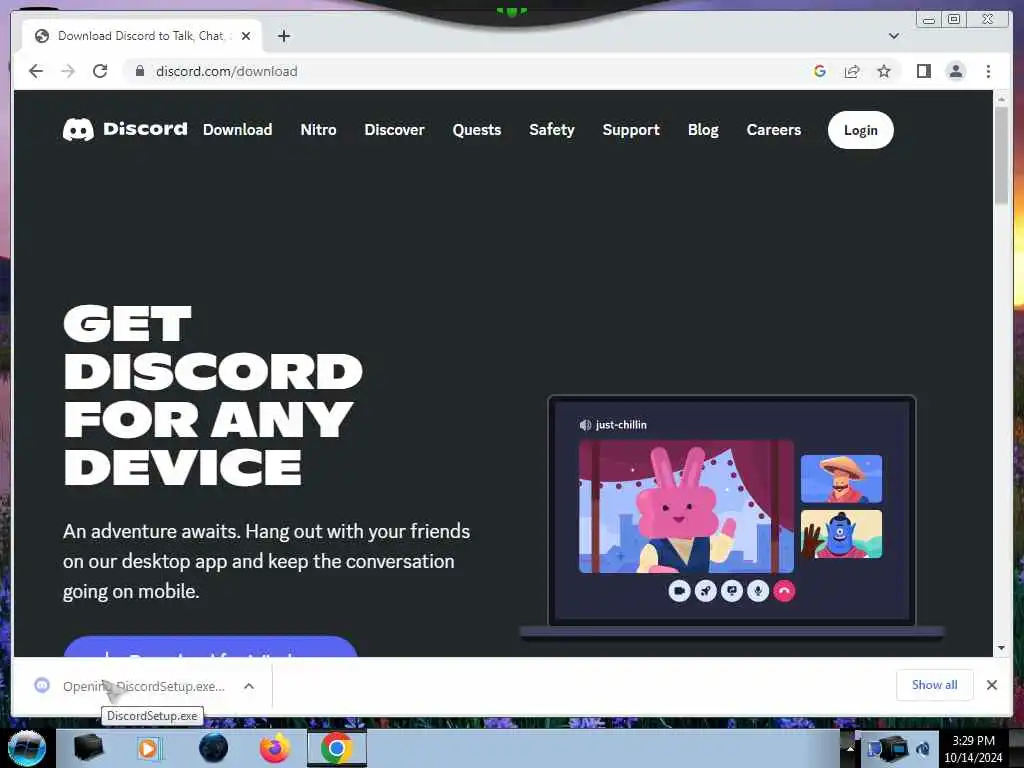
Task: Open the media player taskbar icon
Action: point(150,748)
